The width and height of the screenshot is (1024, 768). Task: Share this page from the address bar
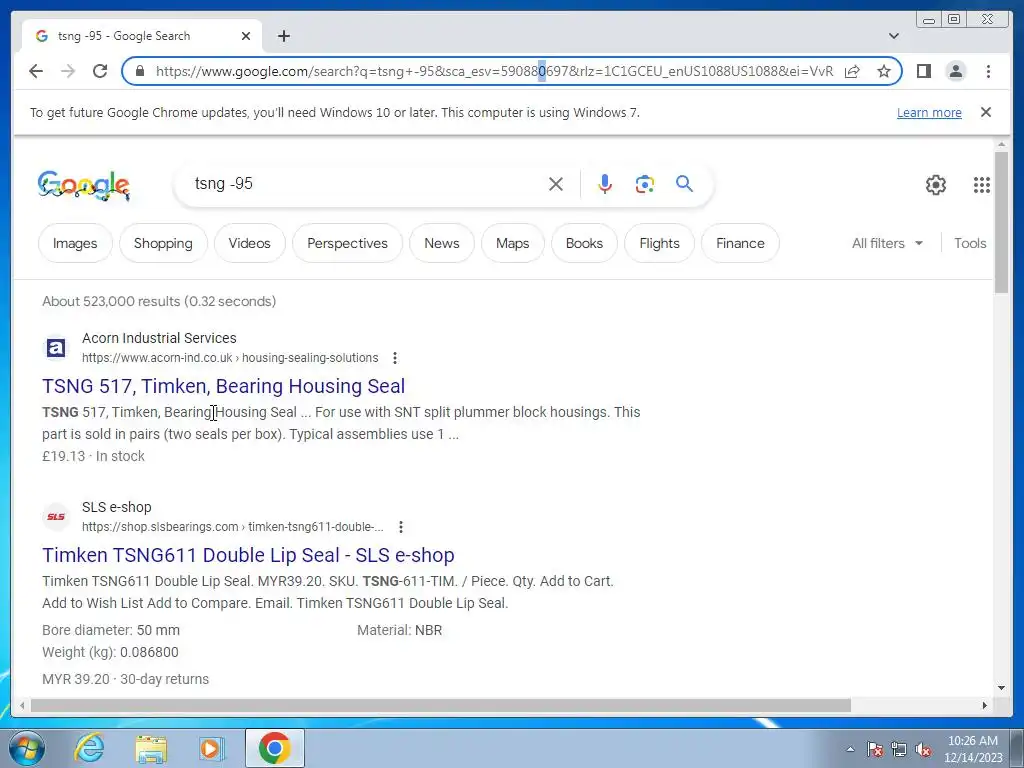click(x=852, y=71)
